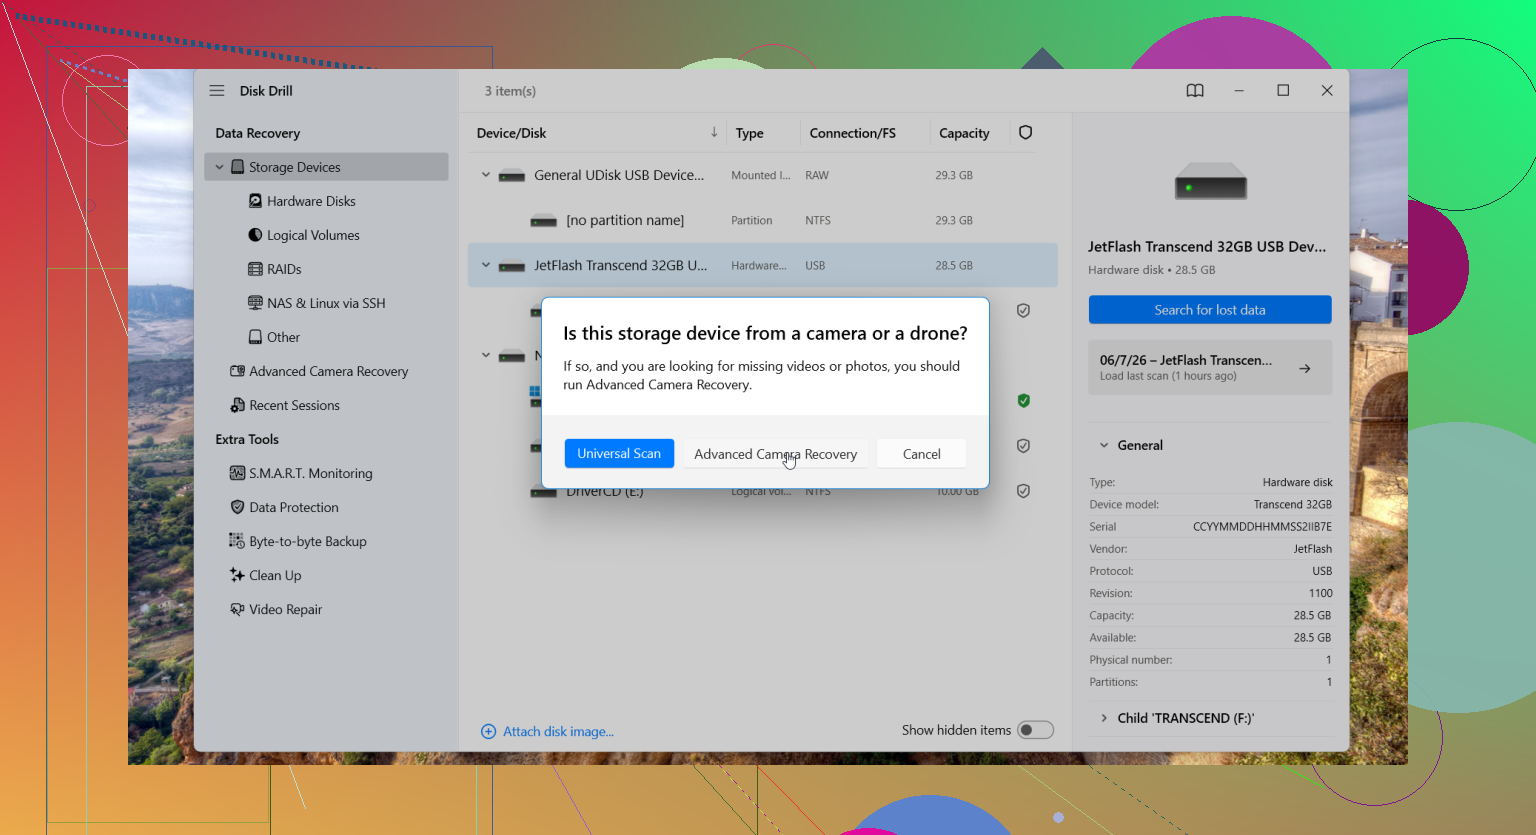
Task: Collapse the Storage Devices tree chevron
Action: click(x=219, y=167)
